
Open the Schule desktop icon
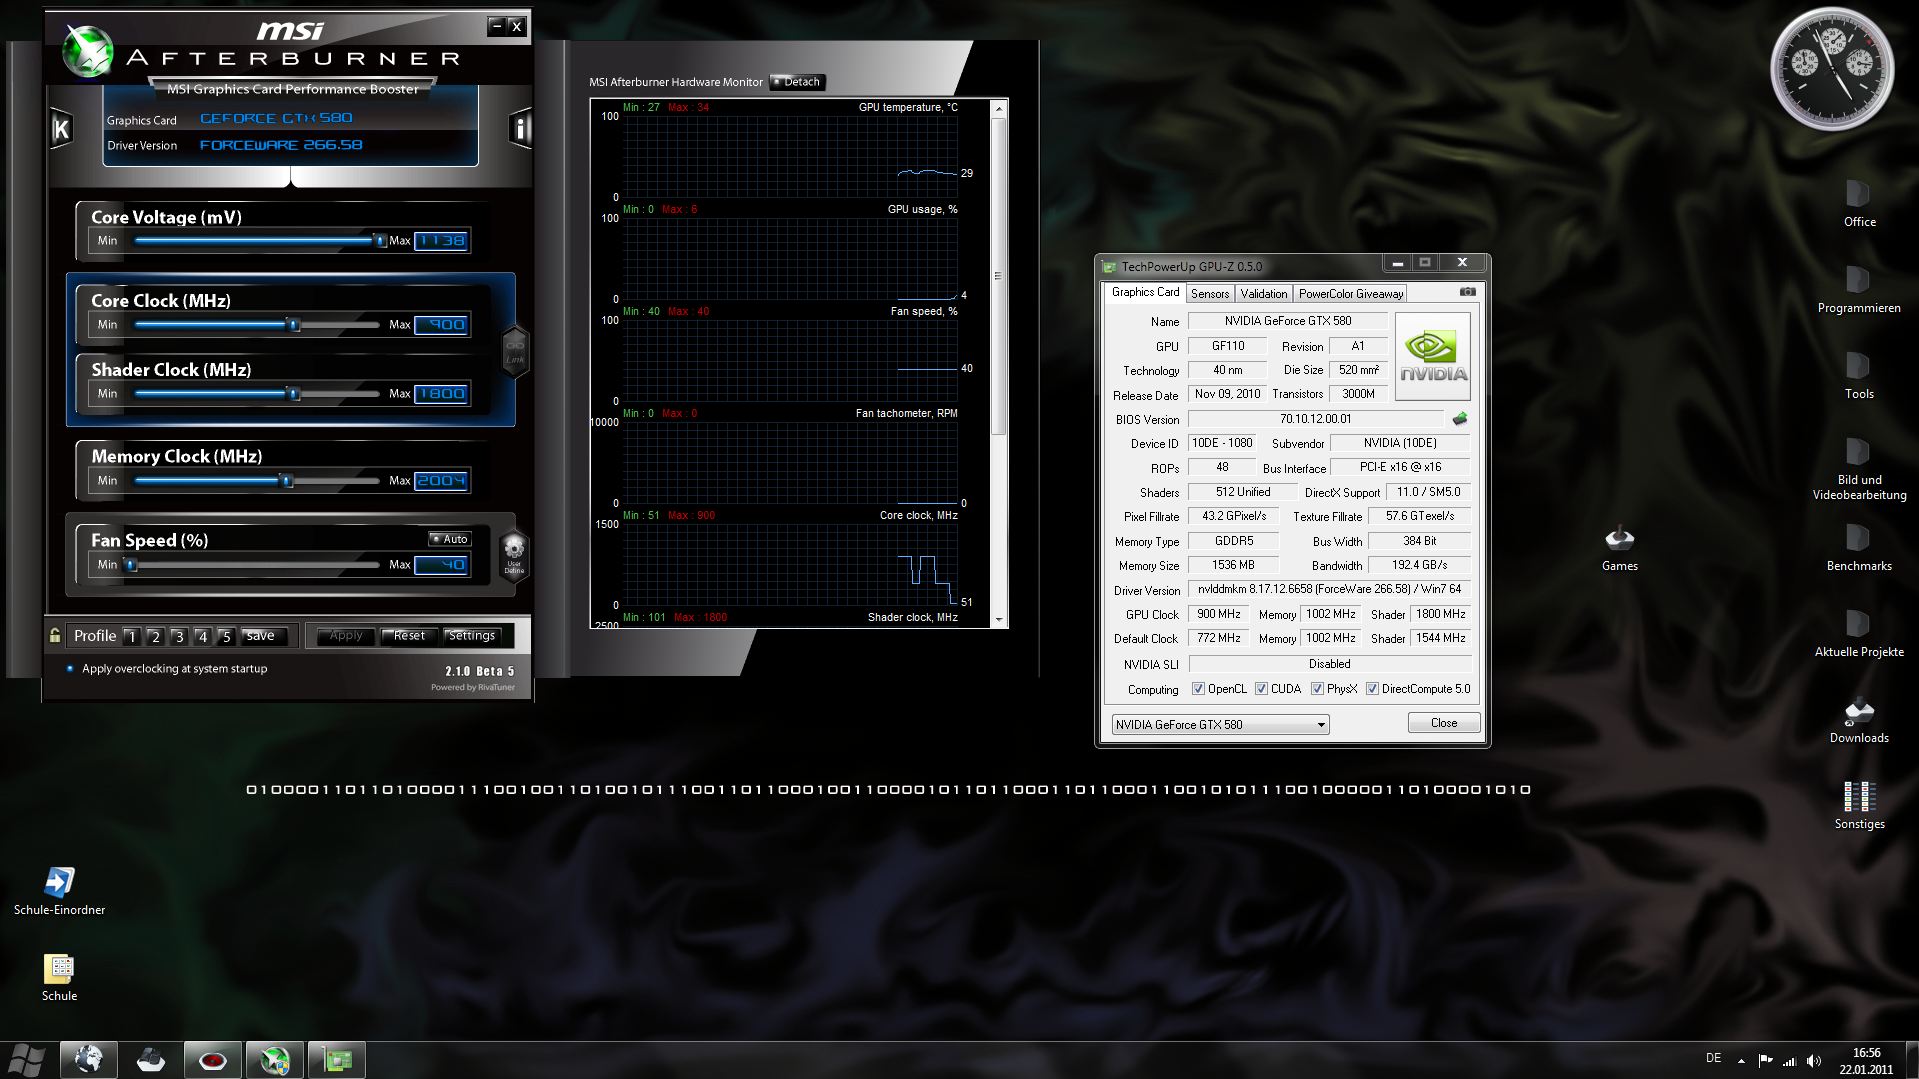click(59, 977)
